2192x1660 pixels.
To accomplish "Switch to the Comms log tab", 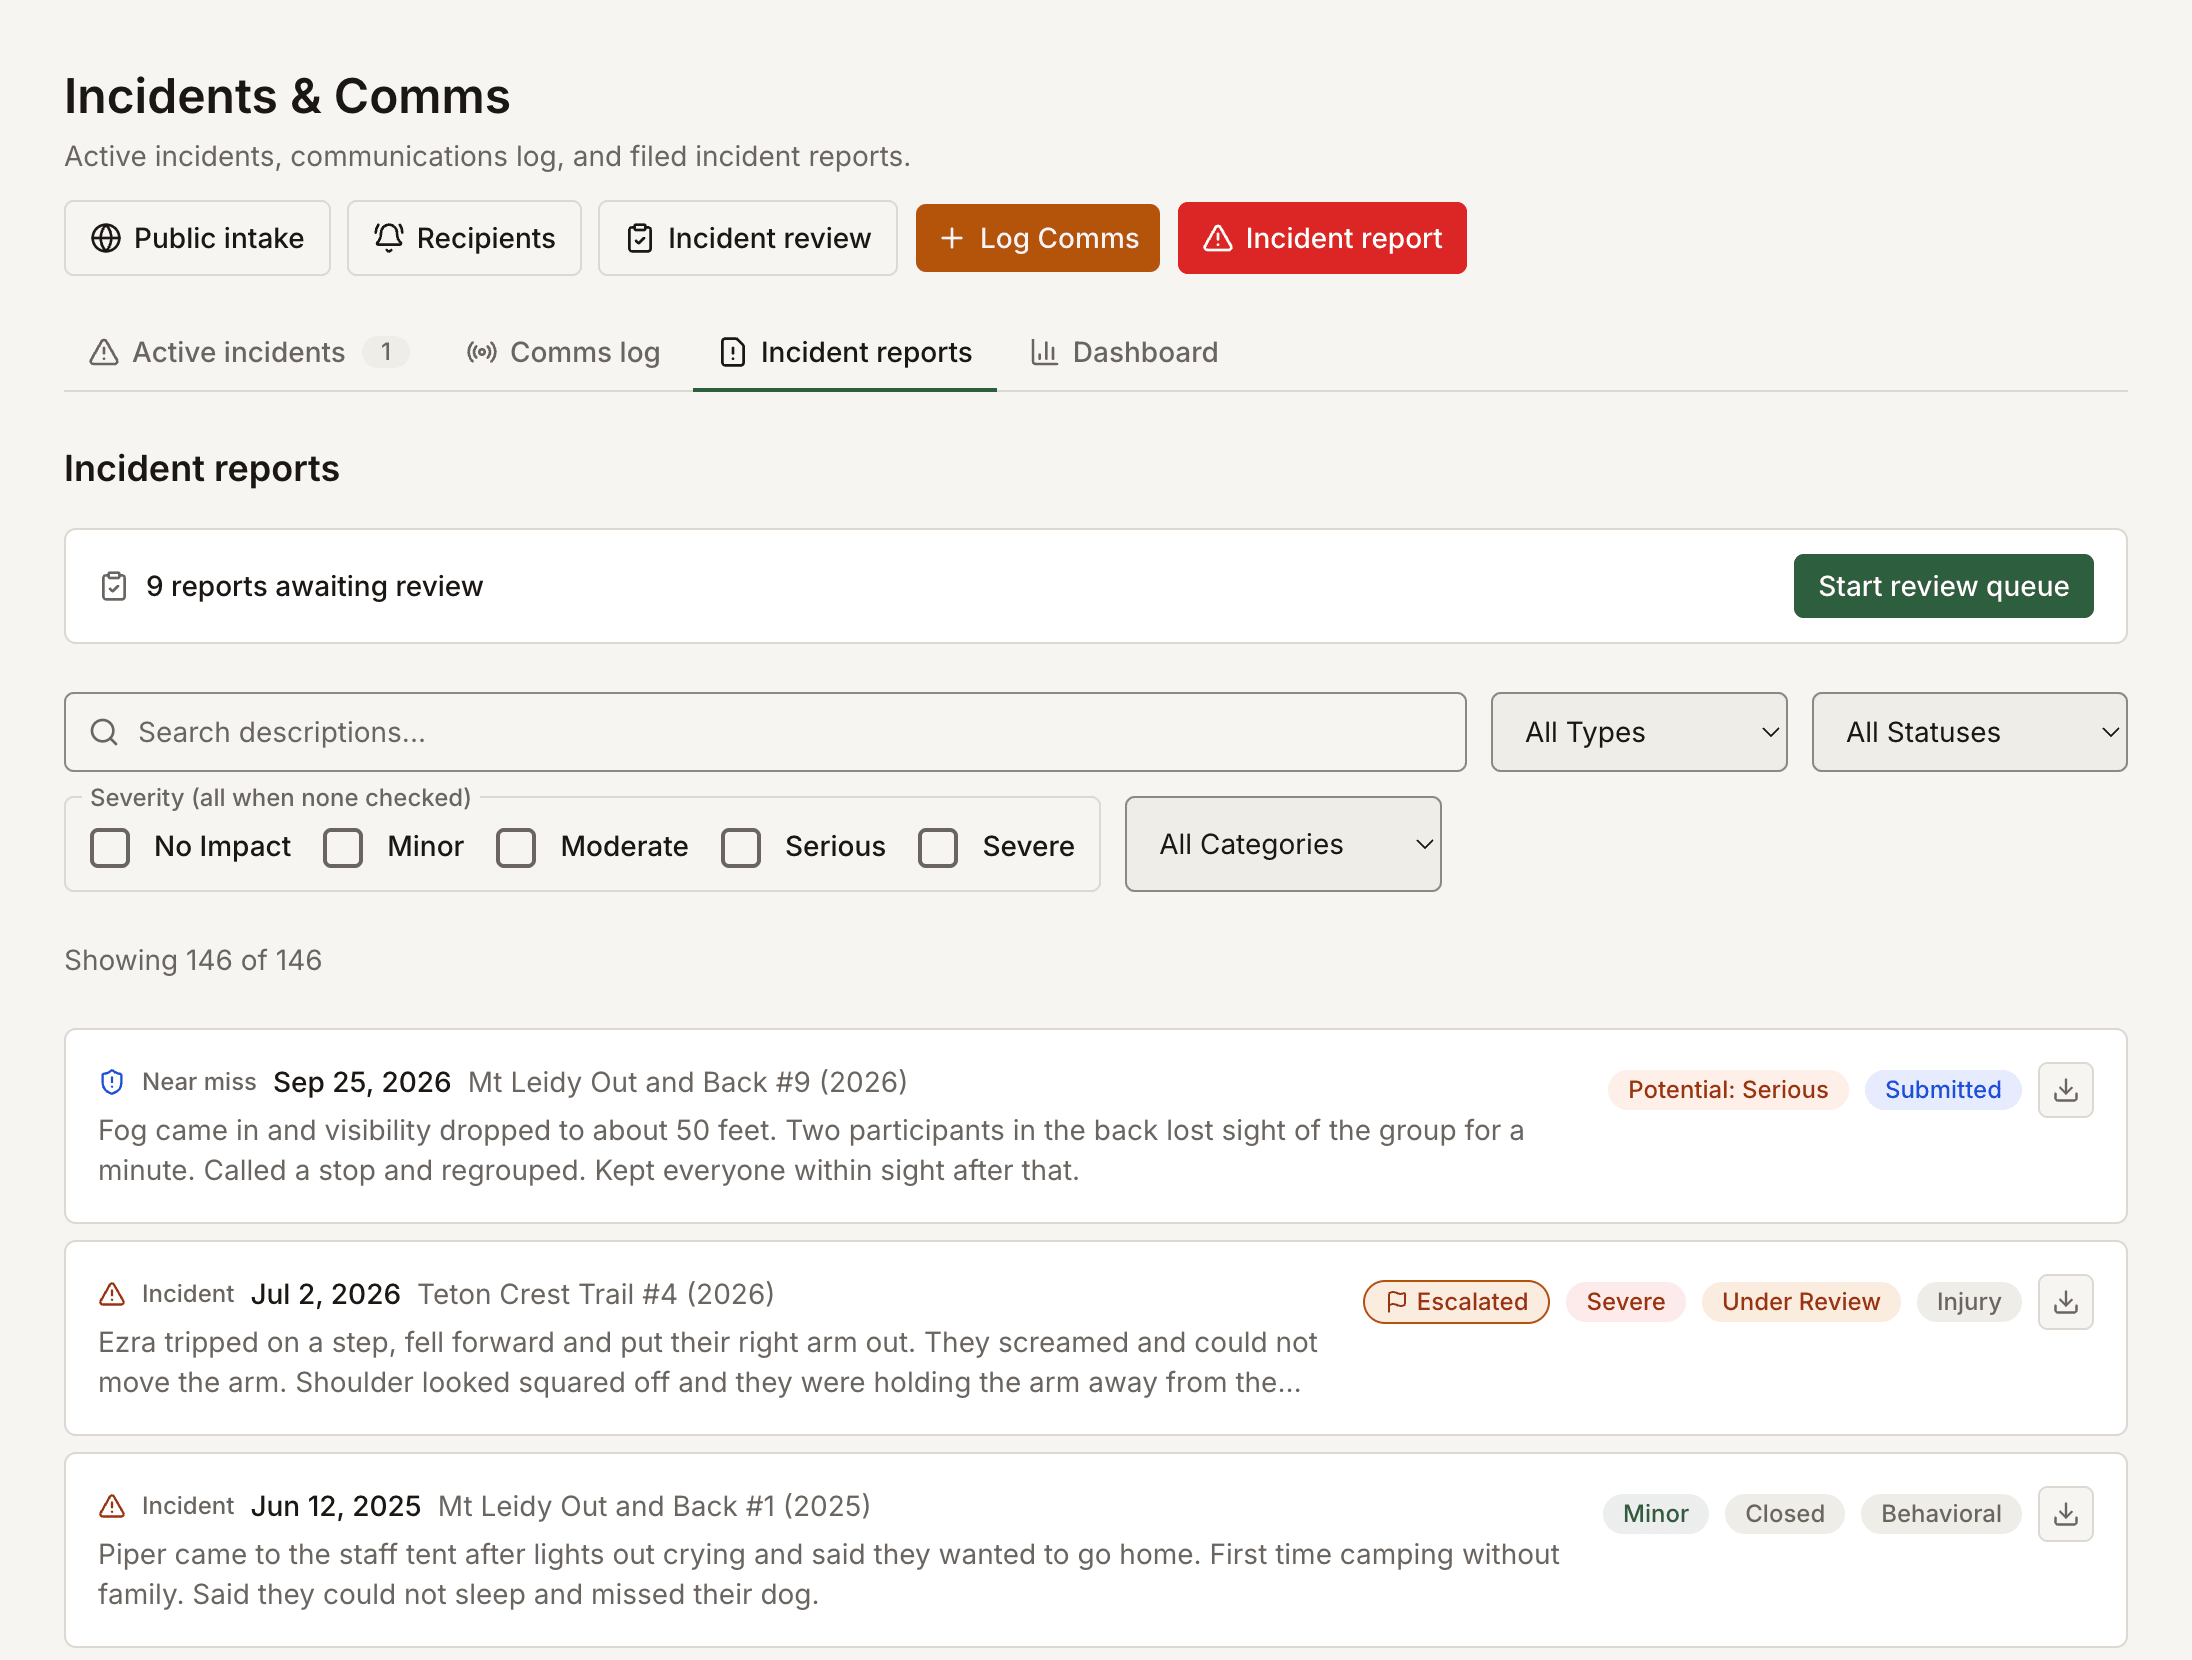I will coord(563,352).
